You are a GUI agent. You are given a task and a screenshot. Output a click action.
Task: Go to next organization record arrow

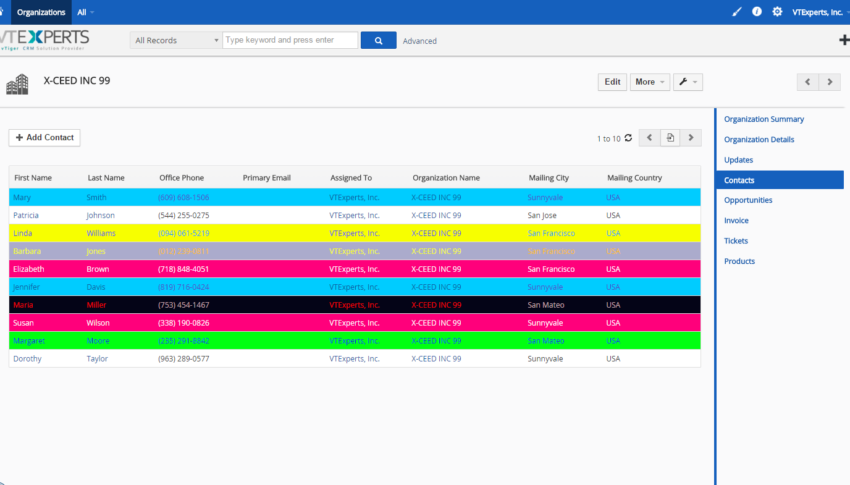coord(829,82)
